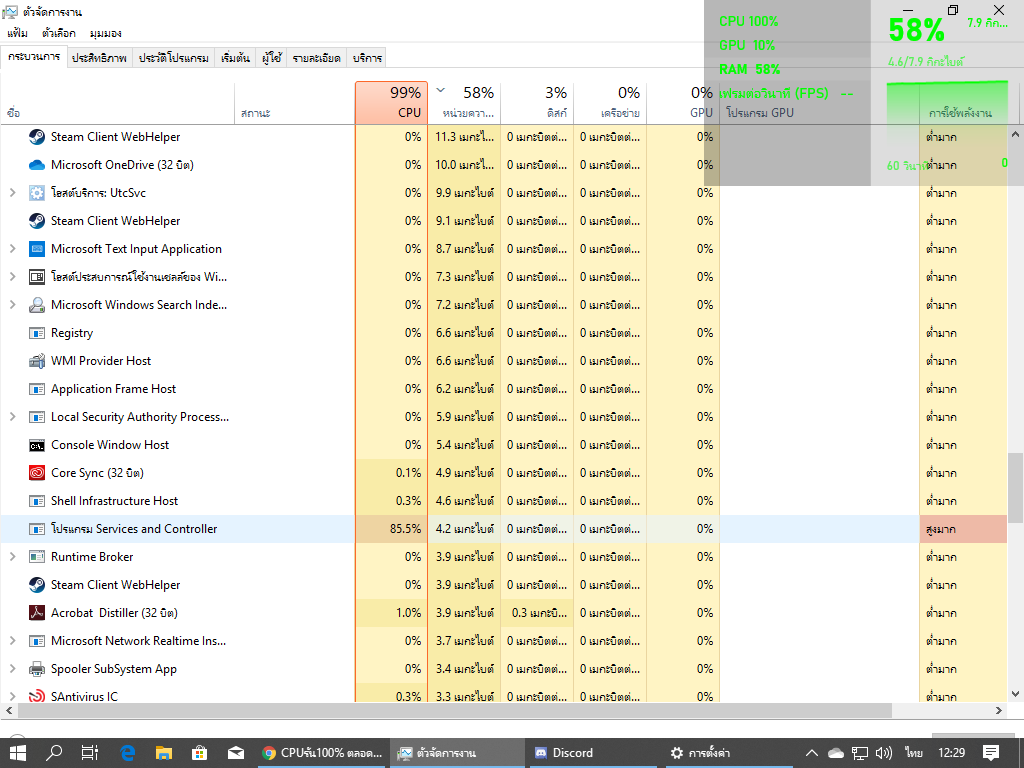
Task: Show hidden system tray icons
Action: click(811, 753)
